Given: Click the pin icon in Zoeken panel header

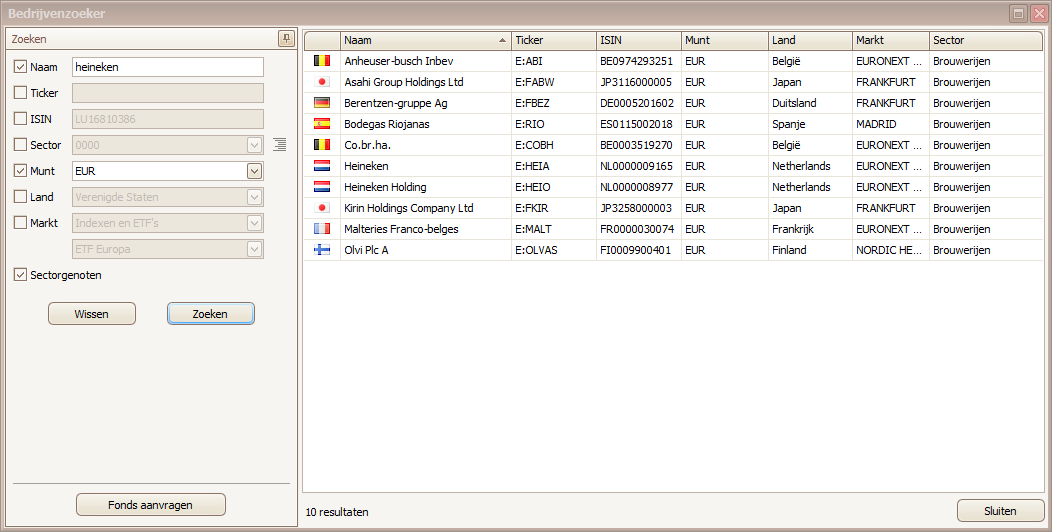Looking at the screenshot, I should [286, 39].
